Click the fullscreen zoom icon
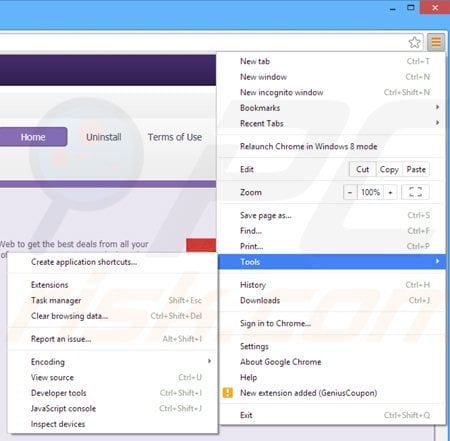The height and width of the screenshot is (441, 450). 415,192
